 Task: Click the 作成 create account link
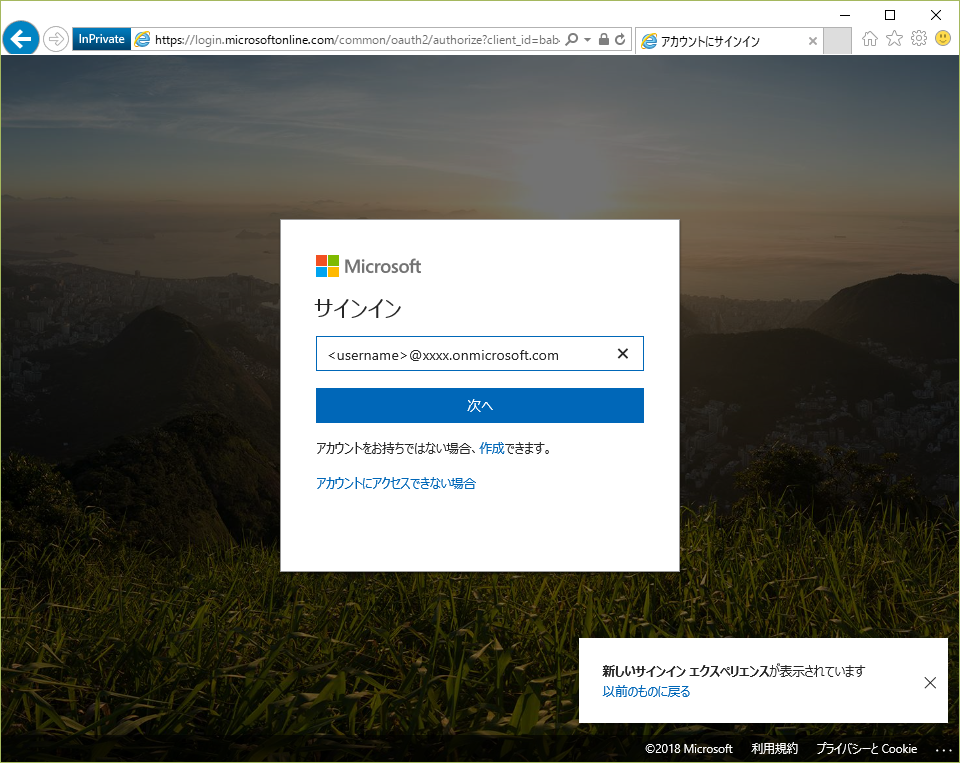(492, 448)
